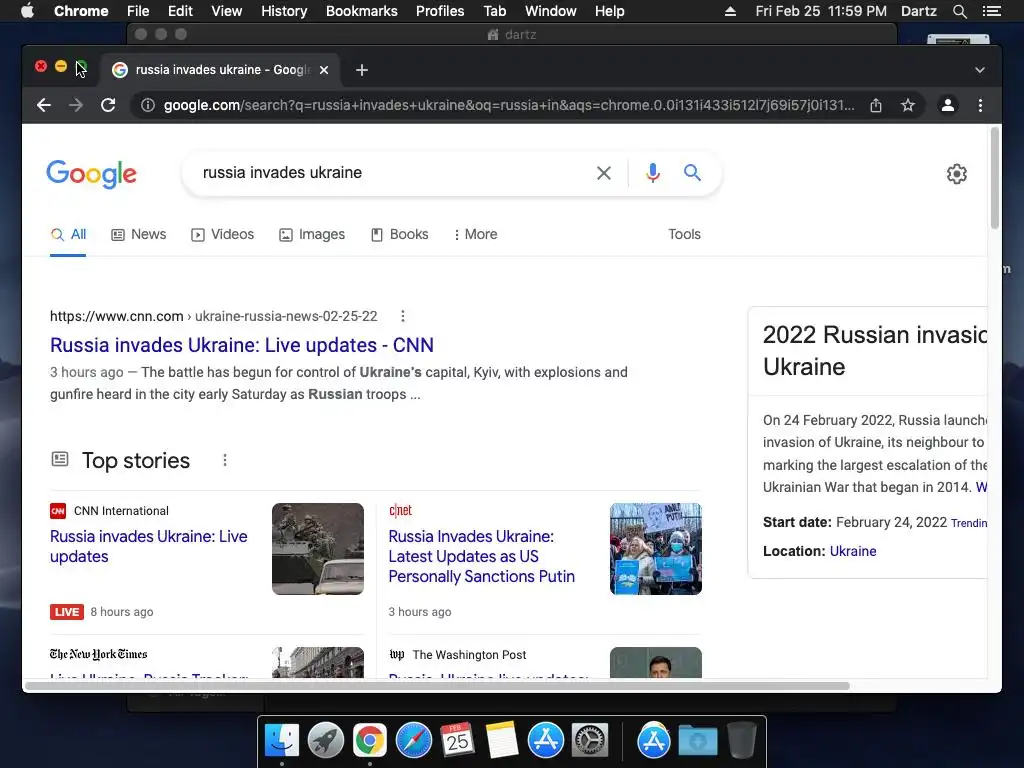Start voice search with the microphone
This screenshot has height=768, width=1024.
(x=652, y=173)
